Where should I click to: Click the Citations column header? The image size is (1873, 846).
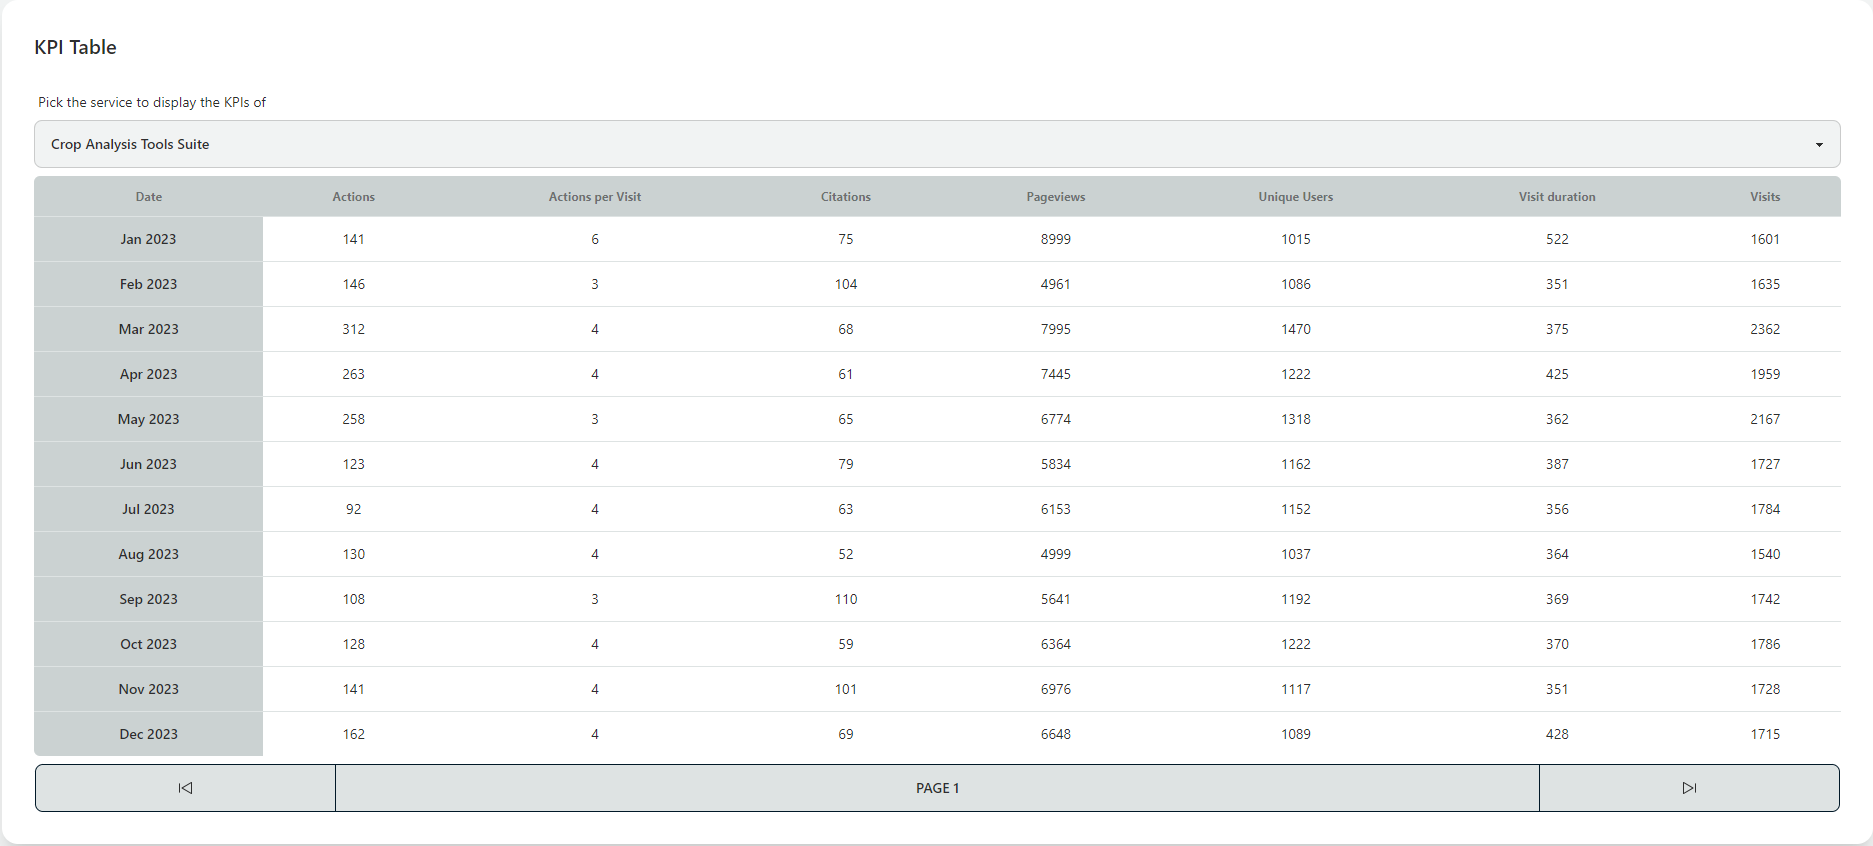[846, 197]
